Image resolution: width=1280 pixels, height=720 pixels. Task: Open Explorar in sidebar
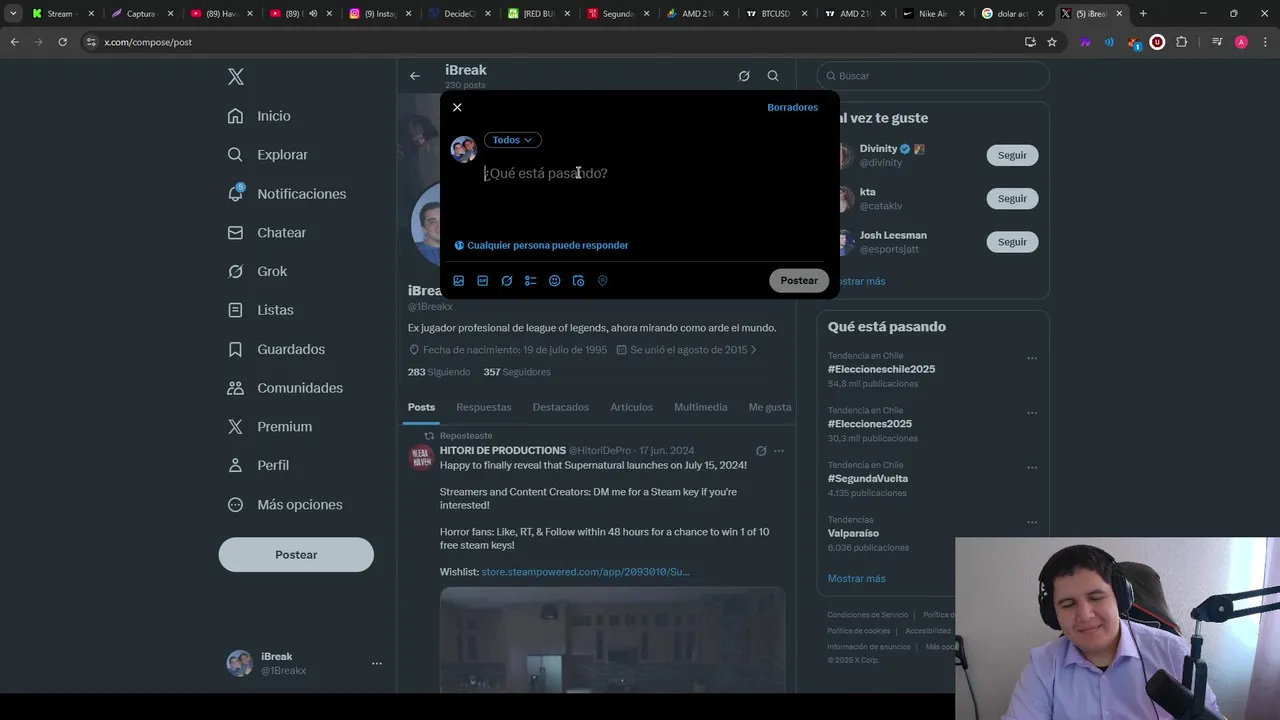pyautogui.click(x=268, y=155)
